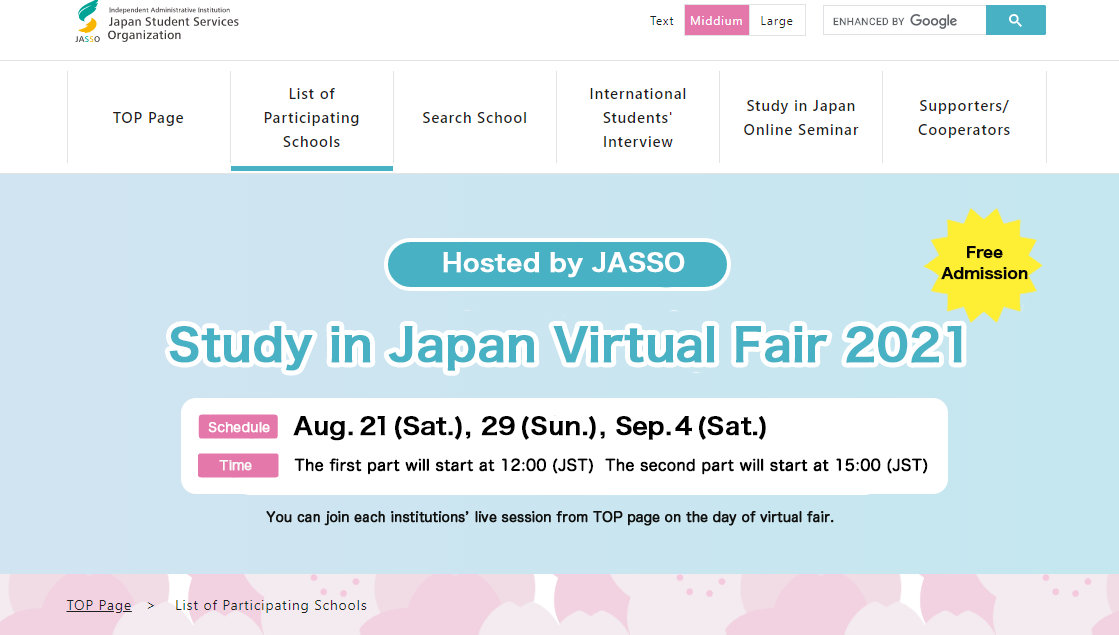Select Middium text size

(x=717, y=21)
